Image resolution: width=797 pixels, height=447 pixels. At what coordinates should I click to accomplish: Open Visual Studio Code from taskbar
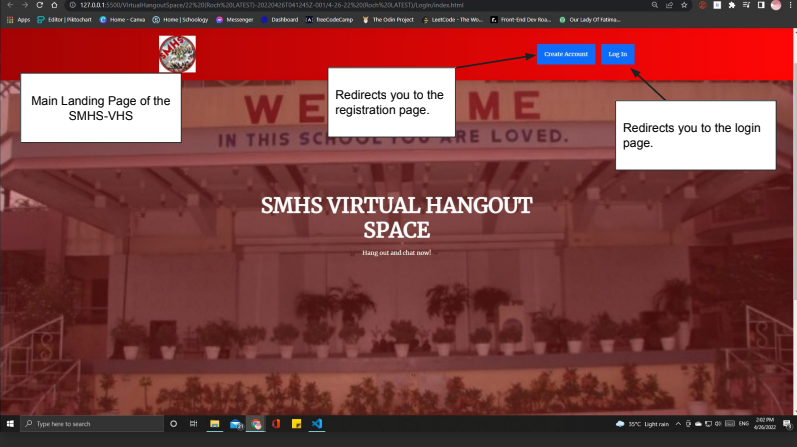coord(316,424)
